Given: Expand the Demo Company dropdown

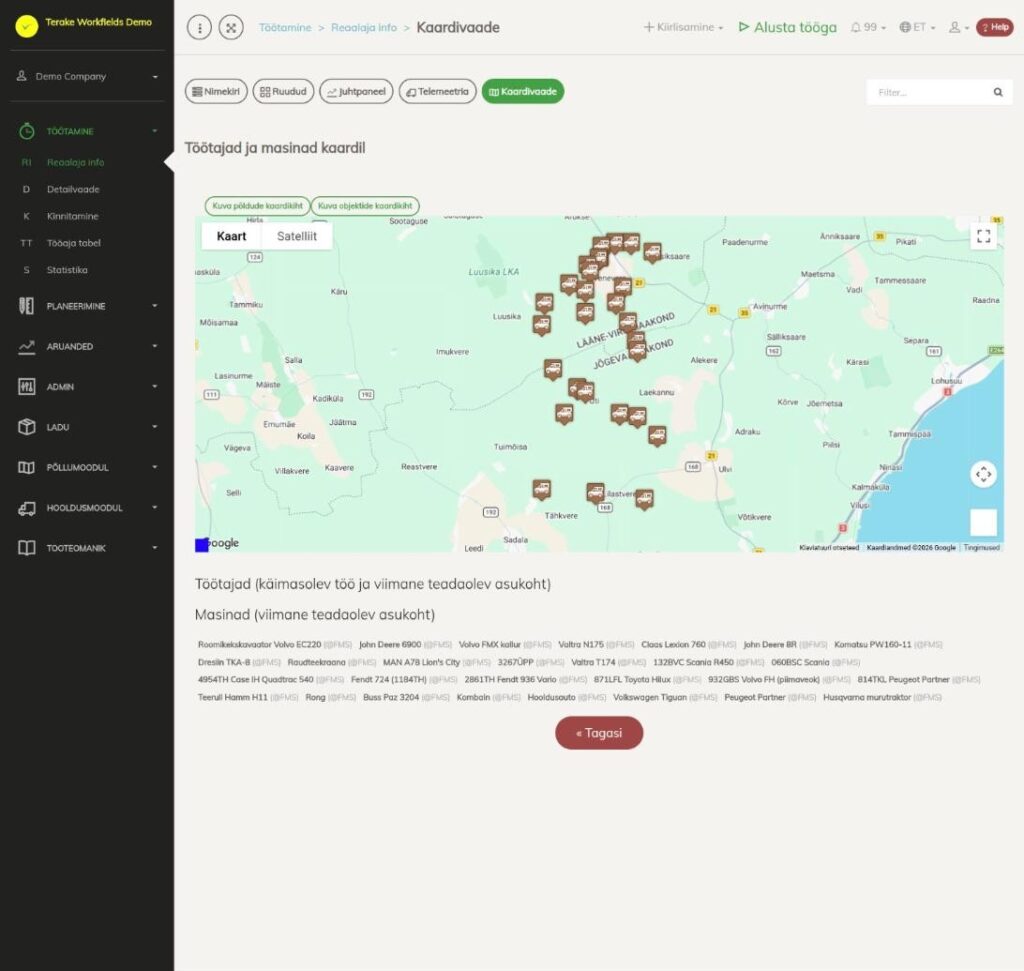Looking at the screenshot, I should pyautogui.click(x=88, y=76).
